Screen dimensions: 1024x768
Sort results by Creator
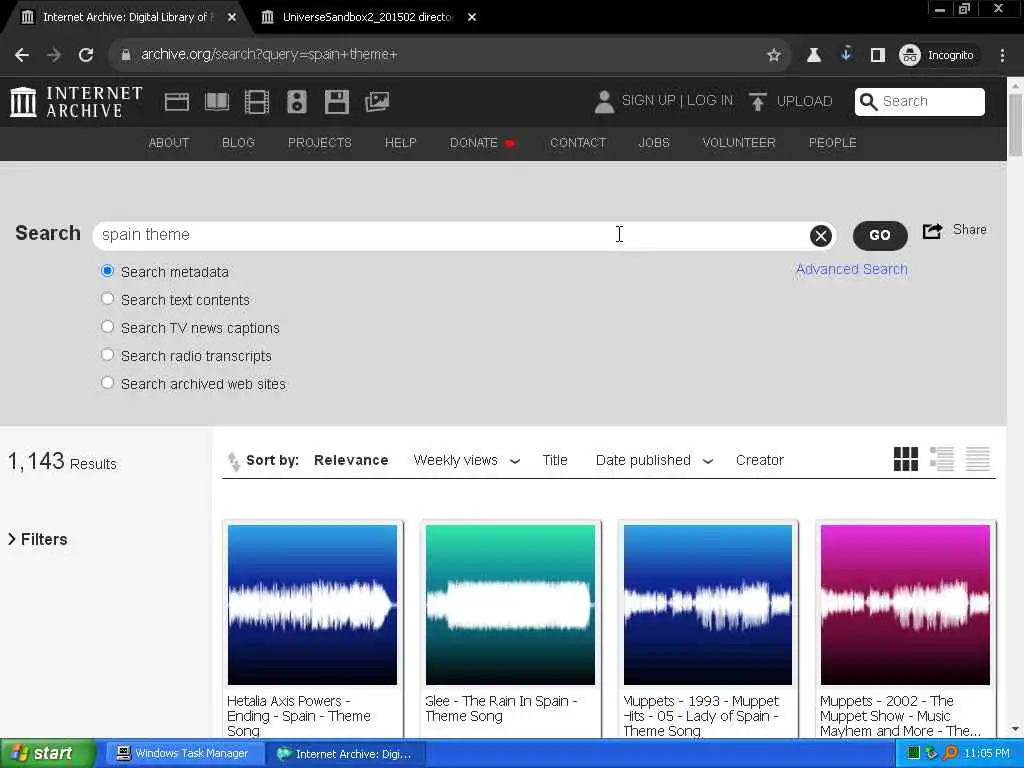point(760,460)
